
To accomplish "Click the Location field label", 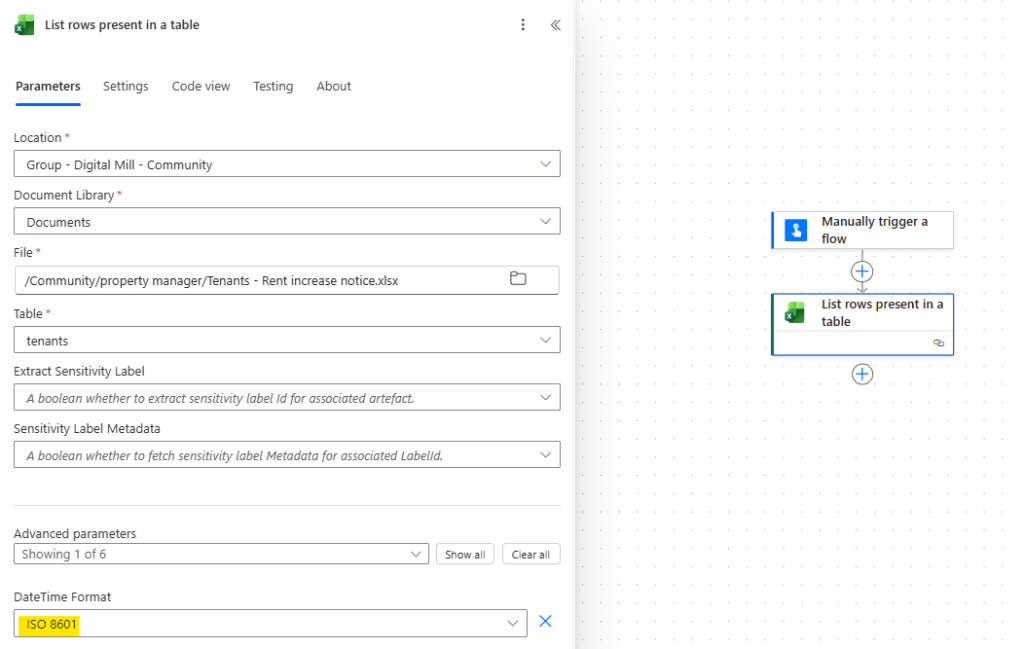I will pos(38,138).
